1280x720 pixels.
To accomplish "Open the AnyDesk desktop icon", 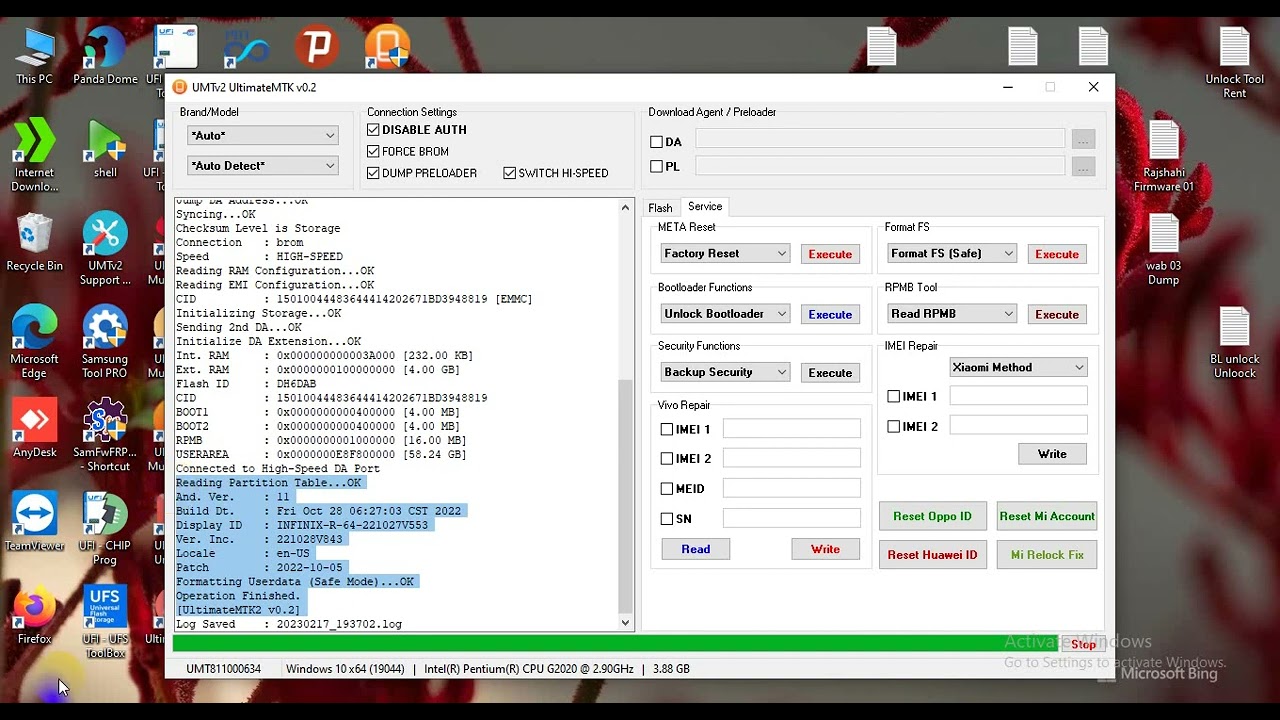I will (x=34, y=428).
